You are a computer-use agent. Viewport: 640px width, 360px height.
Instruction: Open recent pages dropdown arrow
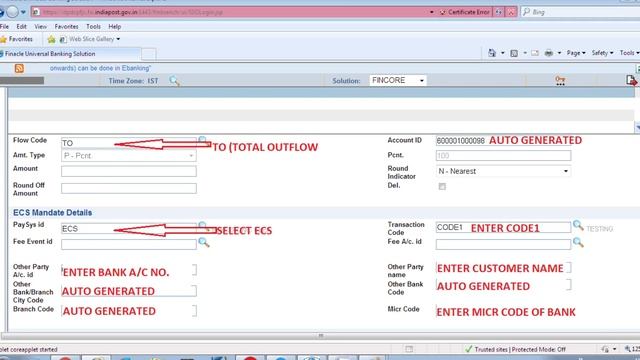click(x=23, y=12)
